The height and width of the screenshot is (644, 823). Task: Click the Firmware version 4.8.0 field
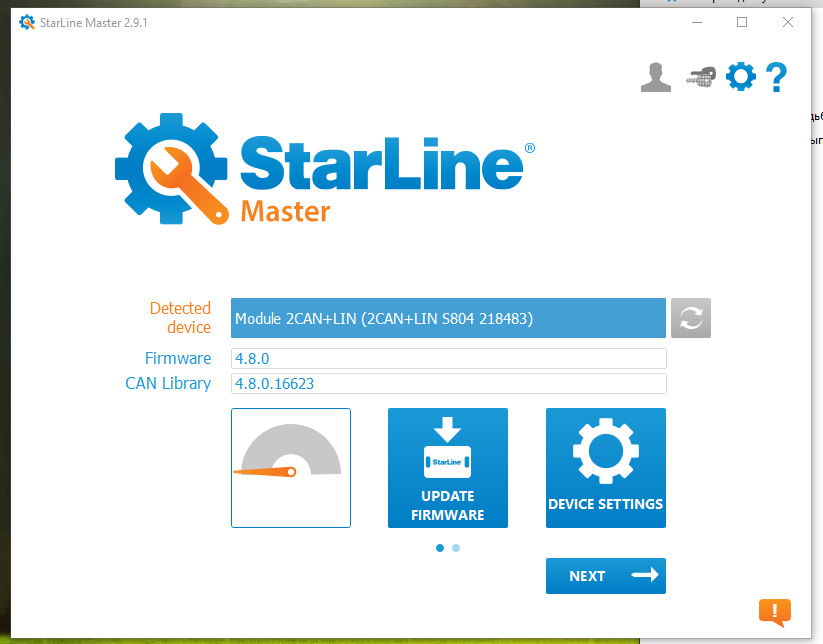point(449,358)
